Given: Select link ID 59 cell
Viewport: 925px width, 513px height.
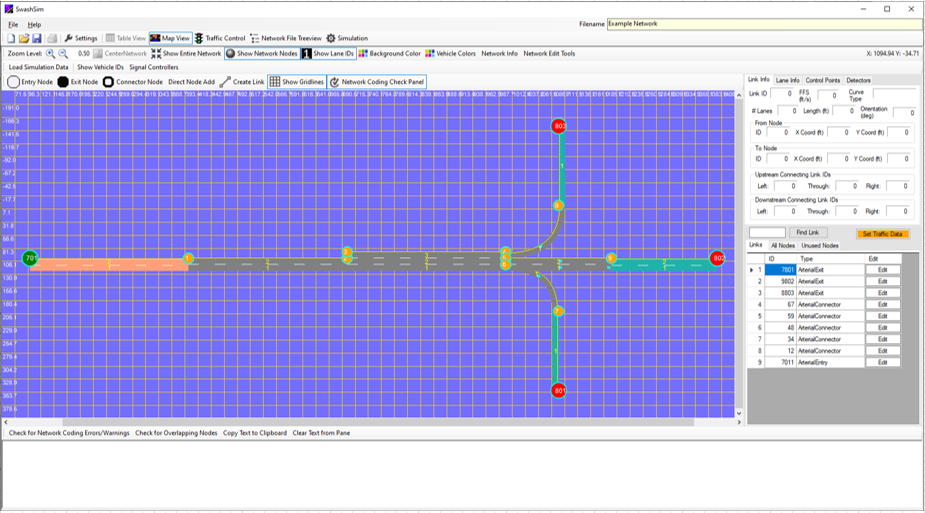Looking at the screenshot, I should pyautogui.click(x=780, y=316).
